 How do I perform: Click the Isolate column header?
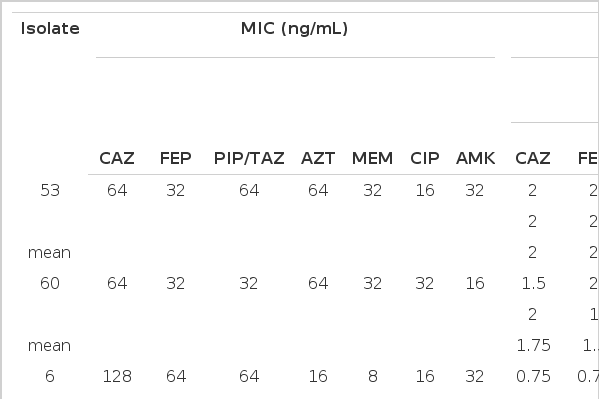[x=50, y=29]
